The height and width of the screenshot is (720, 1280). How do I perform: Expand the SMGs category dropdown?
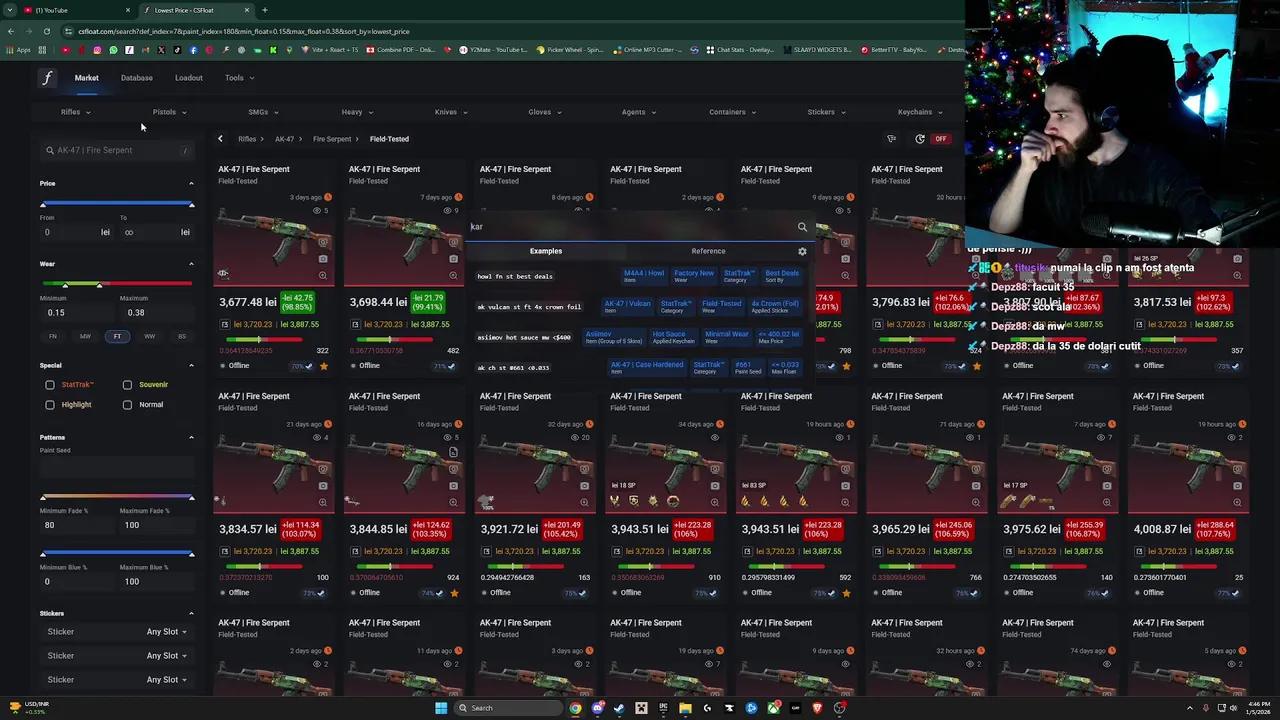coord(263,112)
